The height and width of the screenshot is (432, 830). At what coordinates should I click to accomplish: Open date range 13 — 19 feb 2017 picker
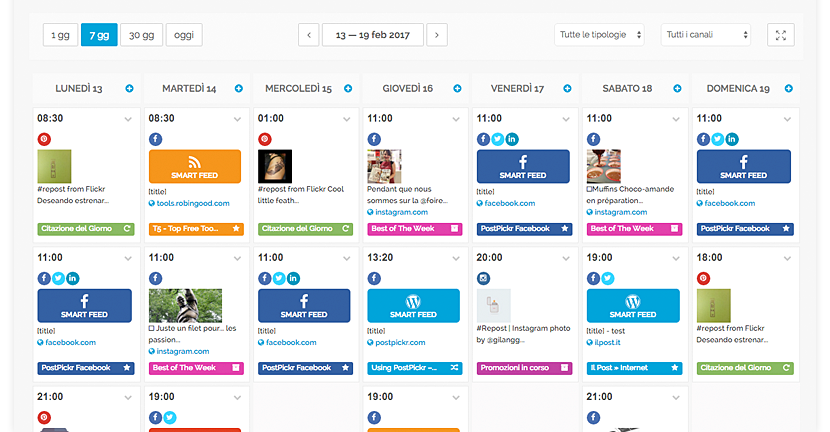pos(373,35)
